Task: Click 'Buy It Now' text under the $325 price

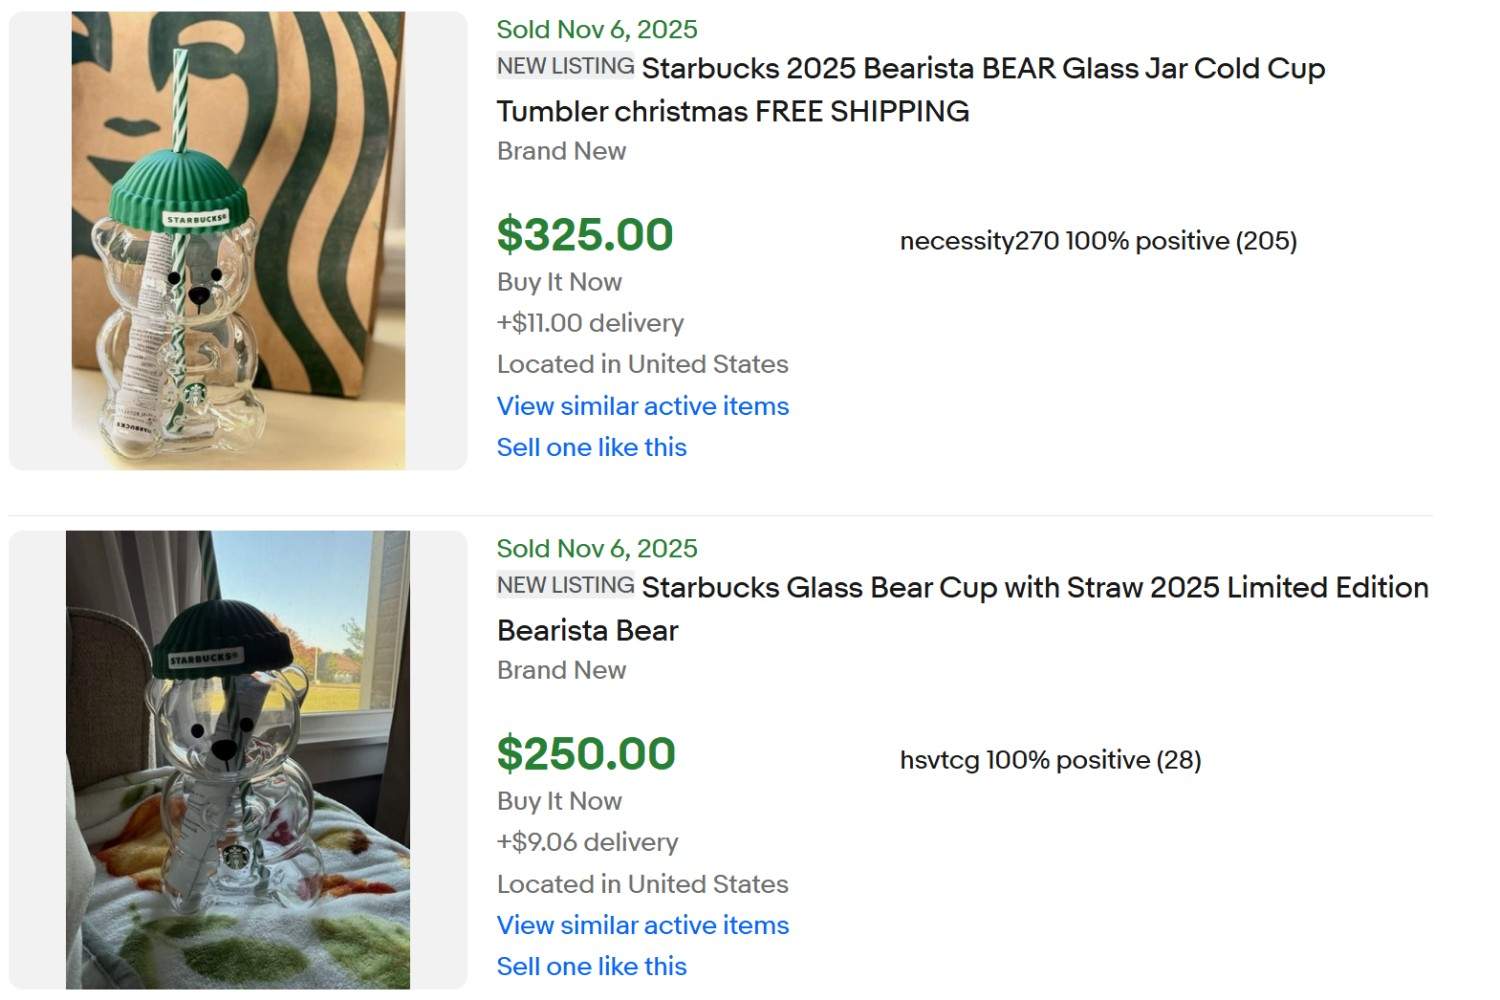Action: tap(558, 282)
